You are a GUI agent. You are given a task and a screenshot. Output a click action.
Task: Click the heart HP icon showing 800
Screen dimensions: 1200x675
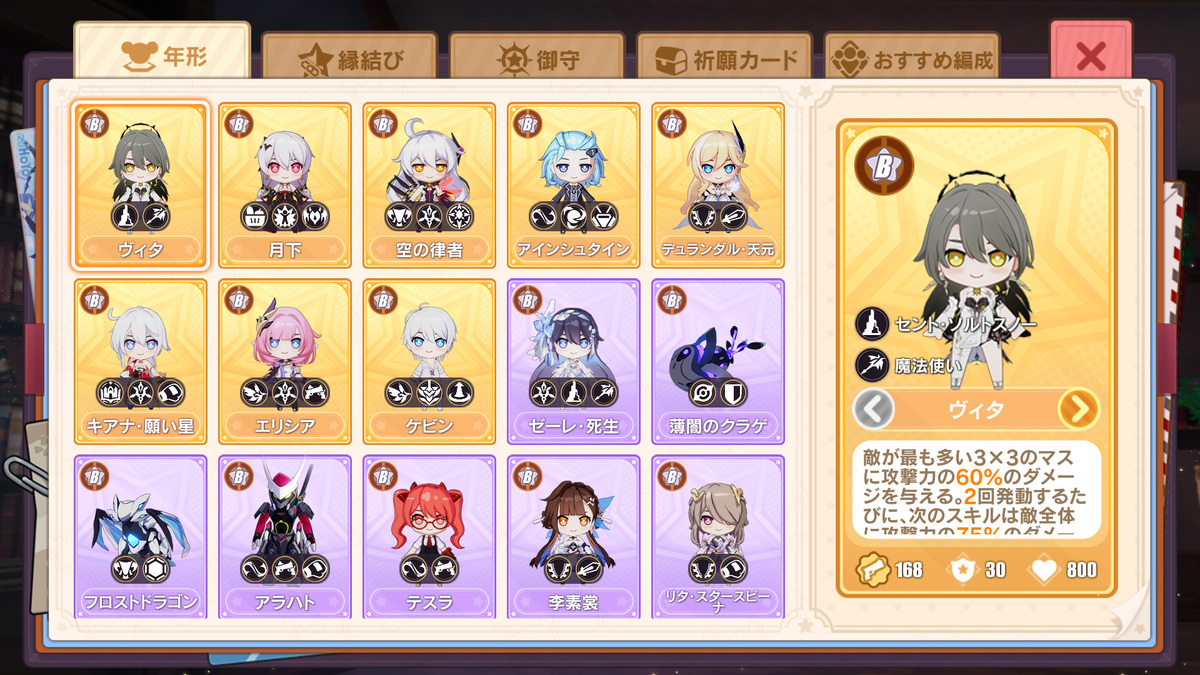[1042, 570]
